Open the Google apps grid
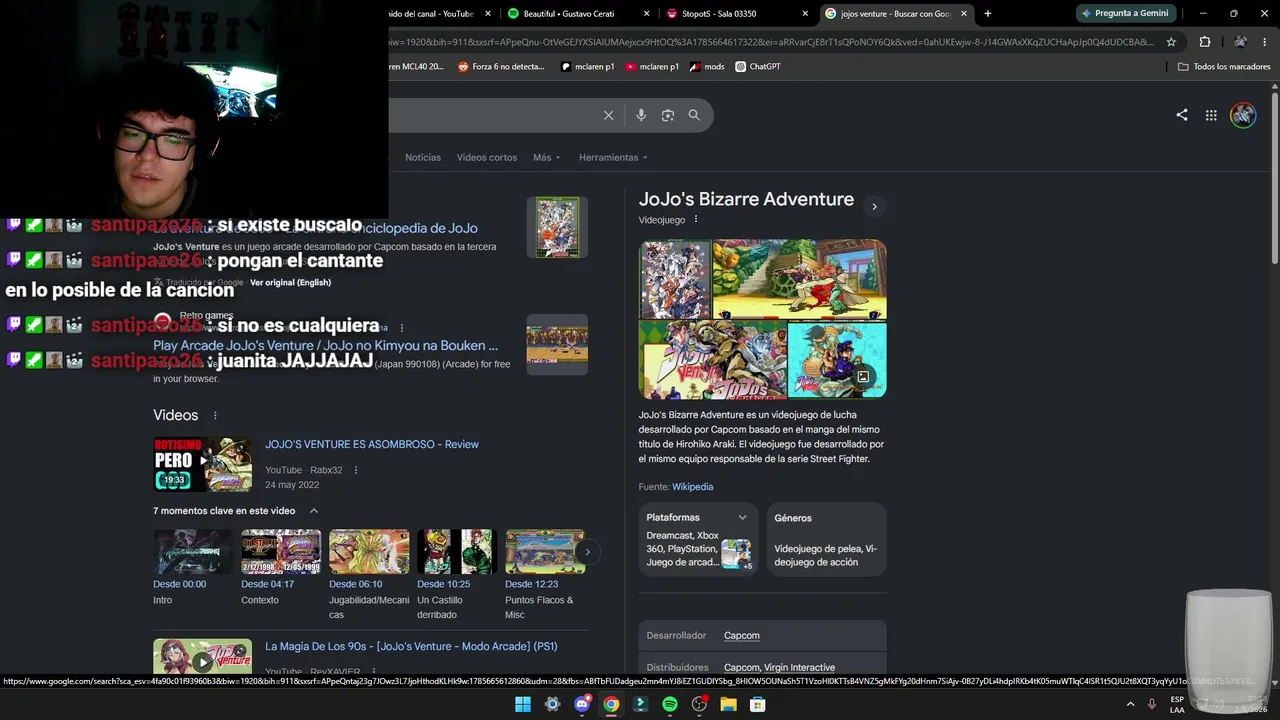 1211,115
